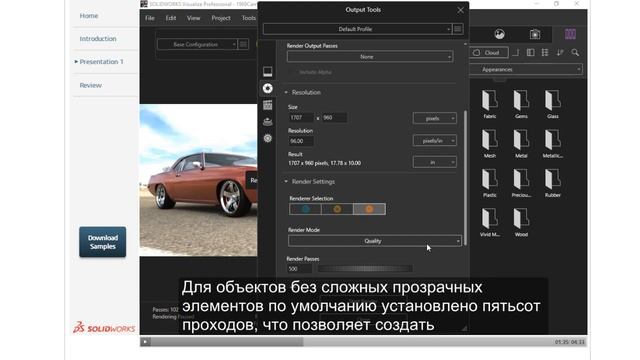
Task: Click the Download Samples button
Action: (102, 242)
